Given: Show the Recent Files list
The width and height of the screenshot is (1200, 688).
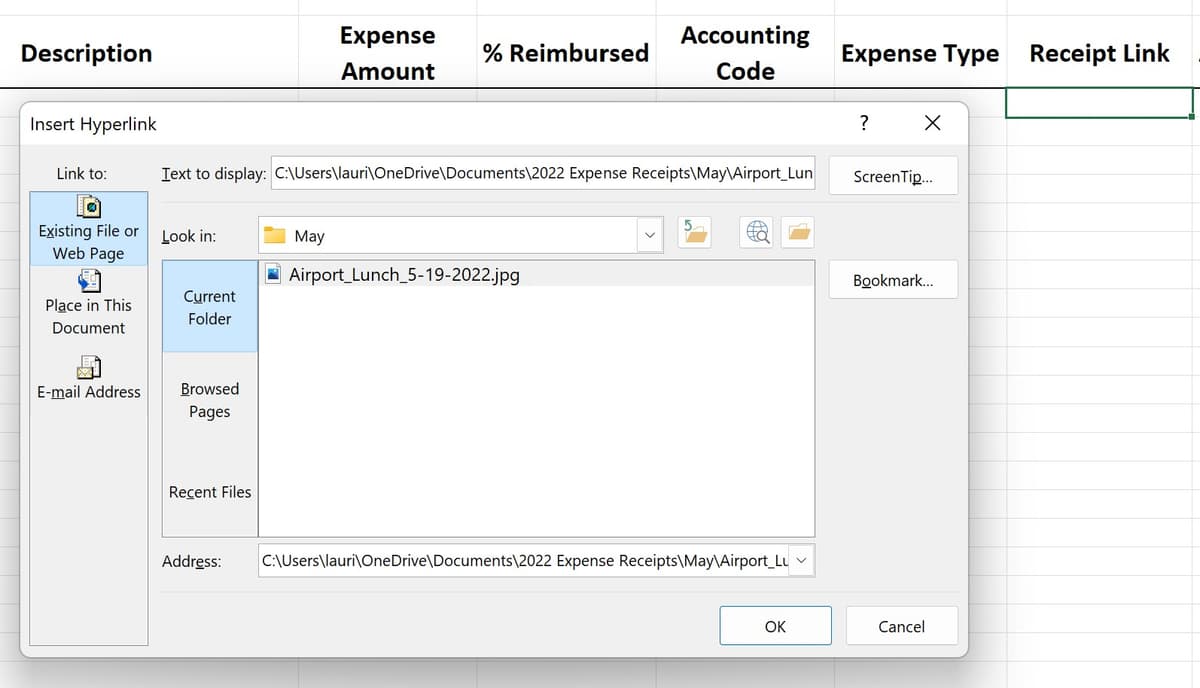Looking at the screenshot, I should click(x=209, y=492).
